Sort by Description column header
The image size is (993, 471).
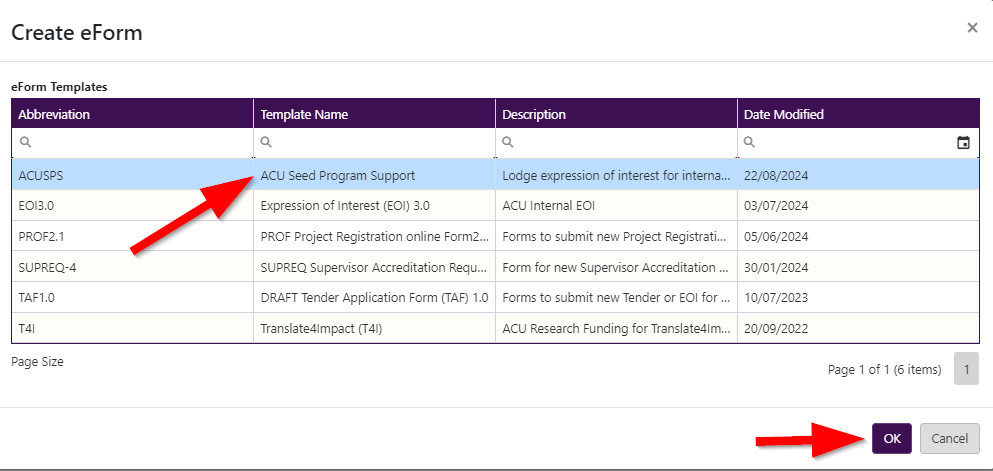point(534,114)
